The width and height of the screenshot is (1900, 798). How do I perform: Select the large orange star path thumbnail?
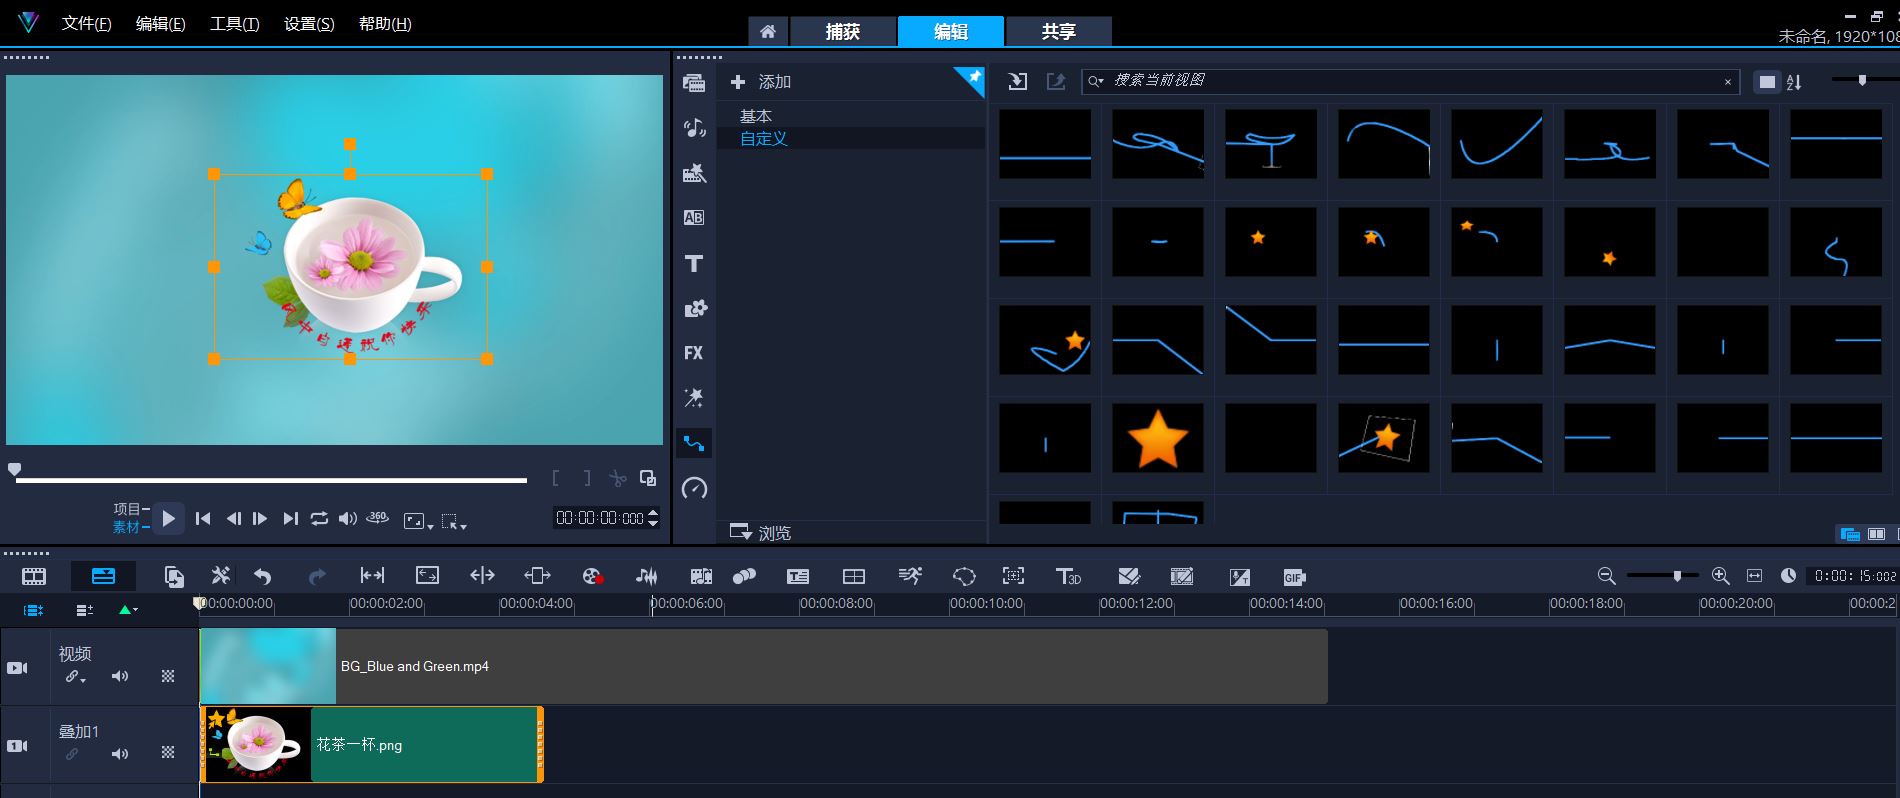[x=1158, y=438]
